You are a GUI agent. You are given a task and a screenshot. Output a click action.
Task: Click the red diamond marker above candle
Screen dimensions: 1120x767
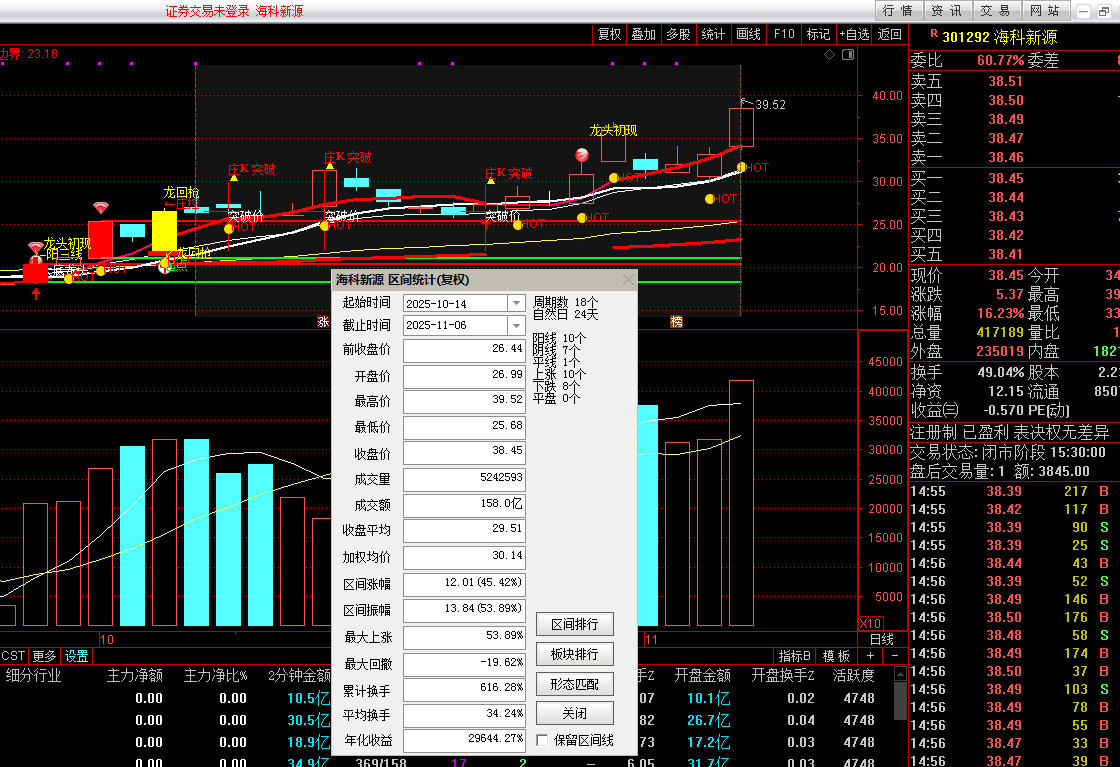pos(100,207)
